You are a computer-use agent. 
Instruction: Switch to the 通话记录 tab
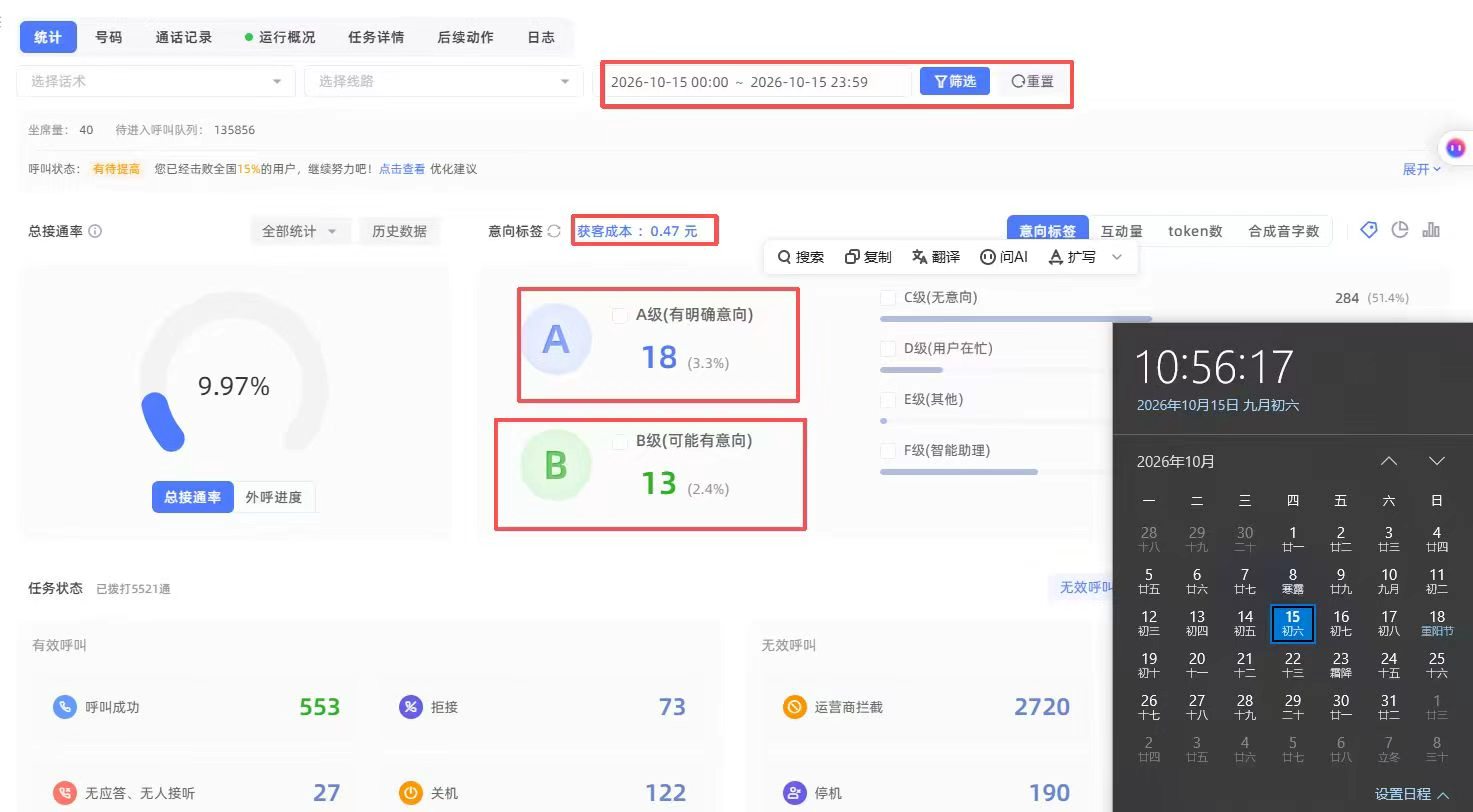pyautogui.click(x=184, y=37)
